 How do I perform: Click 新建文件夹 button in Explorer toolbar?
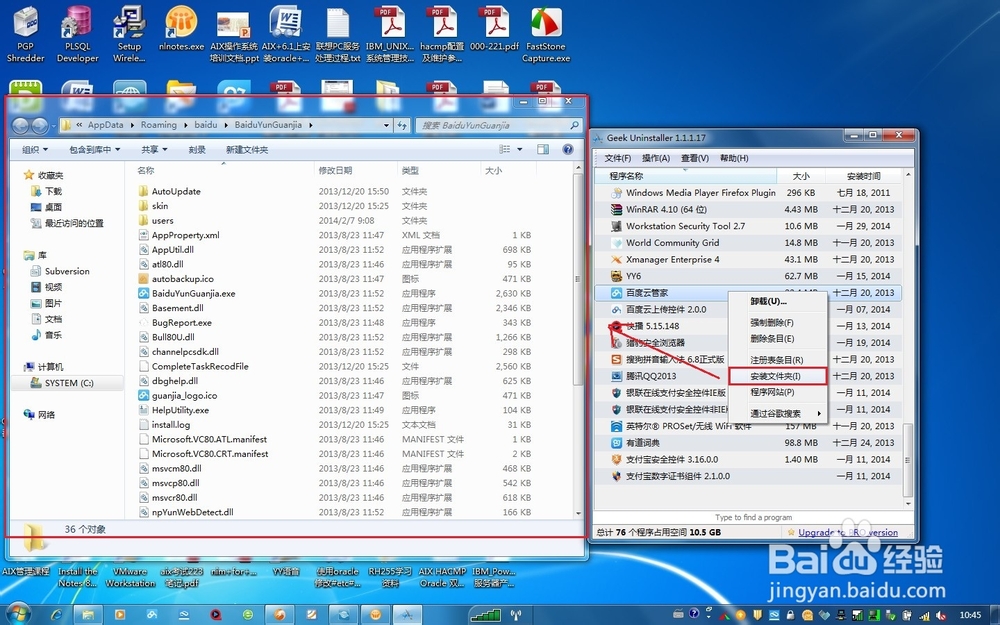coord(247,149)
